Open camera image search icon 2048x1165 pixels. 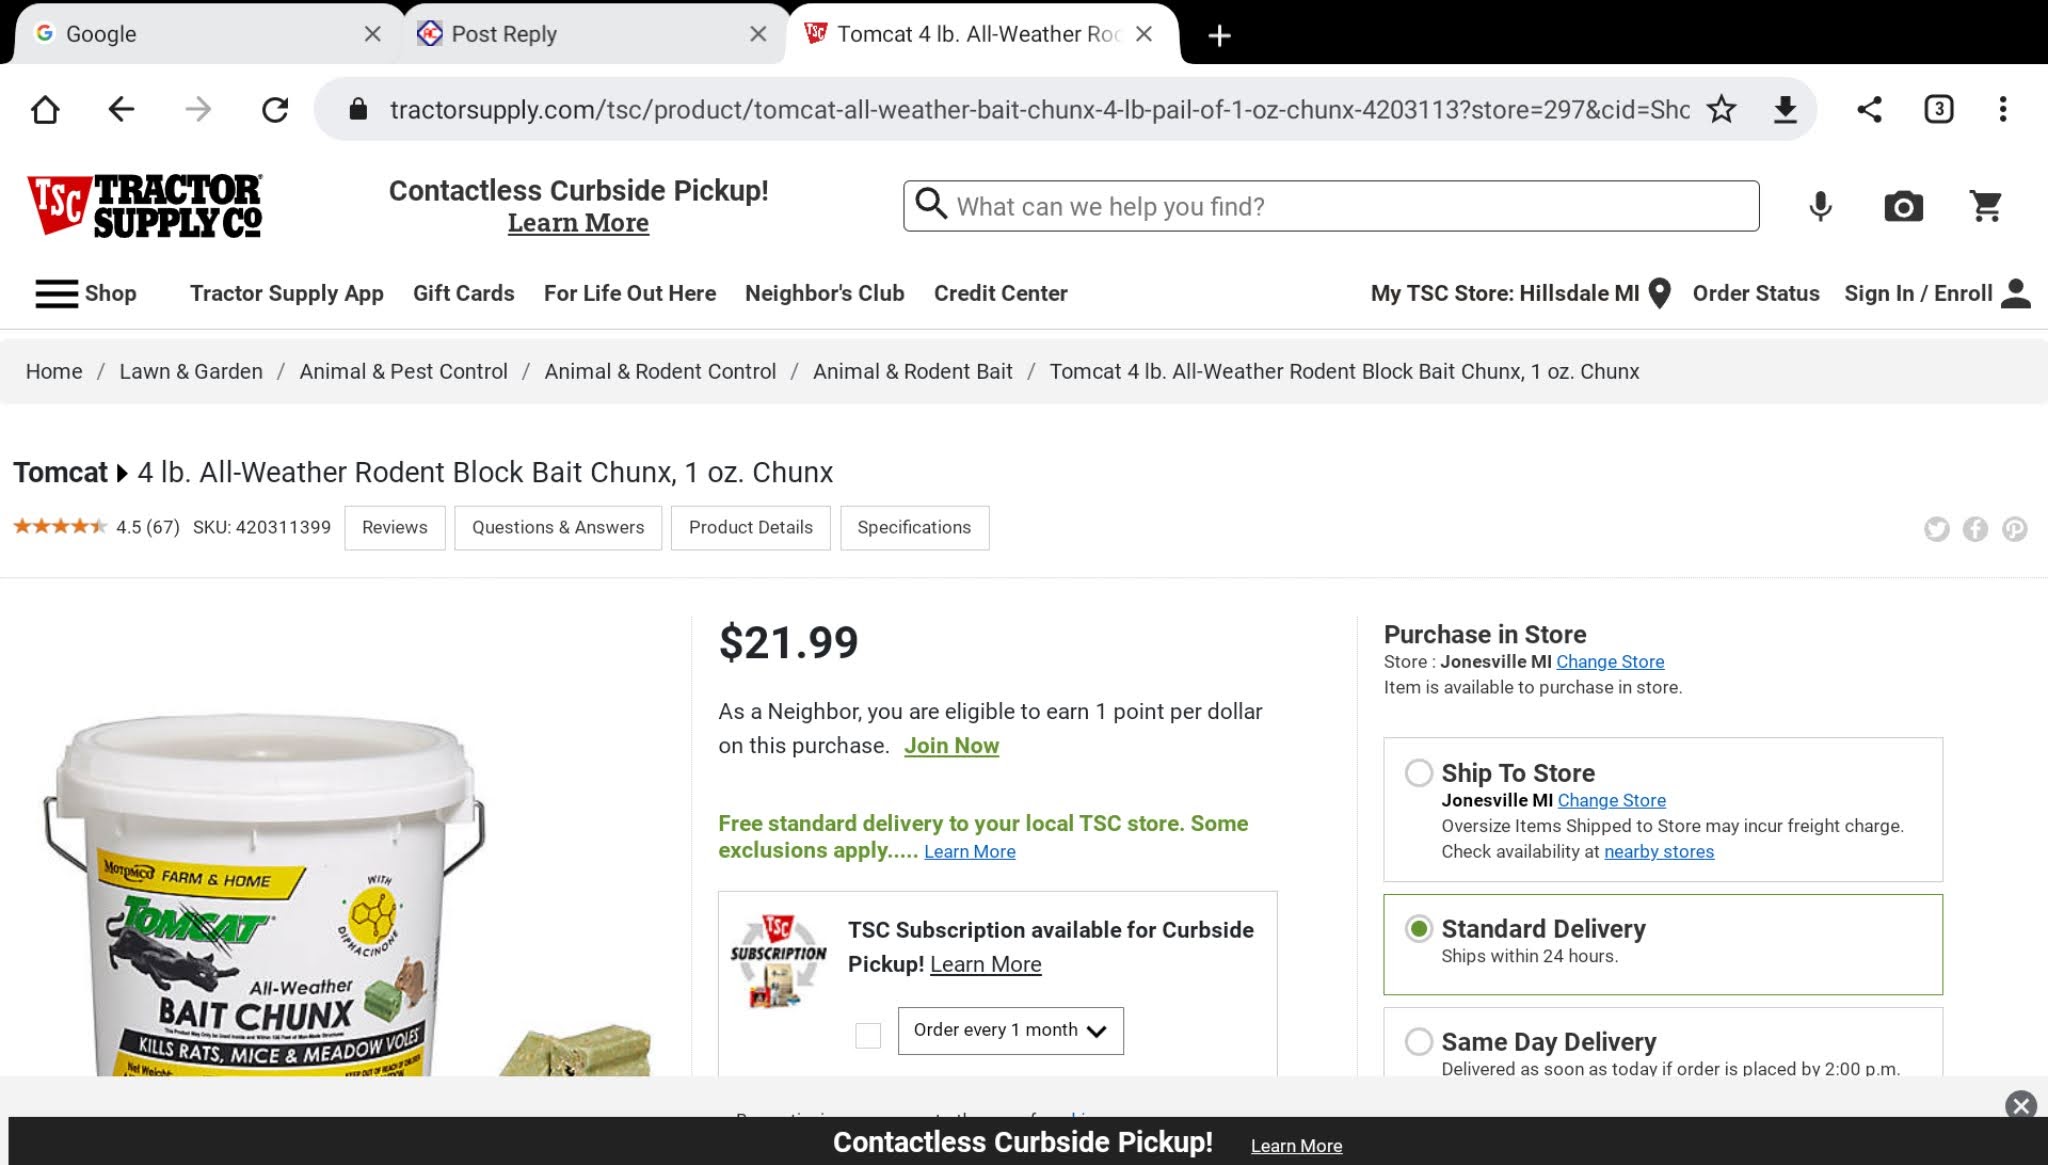tap(1903, 206)
